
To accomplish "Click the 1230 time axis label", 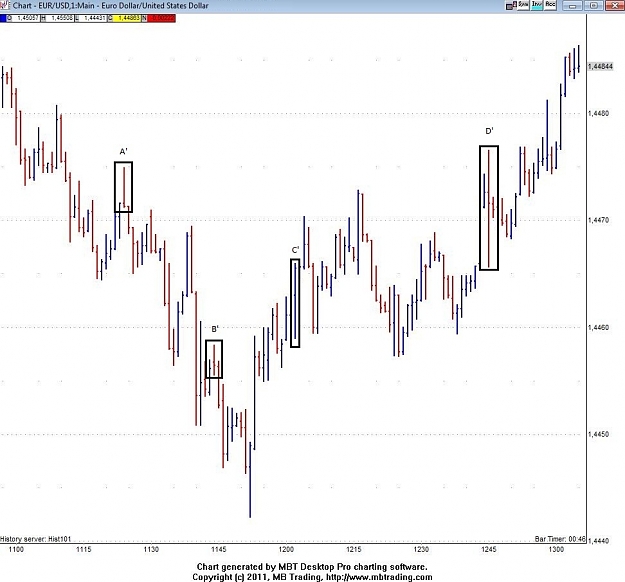I will (x=421, y=549).
